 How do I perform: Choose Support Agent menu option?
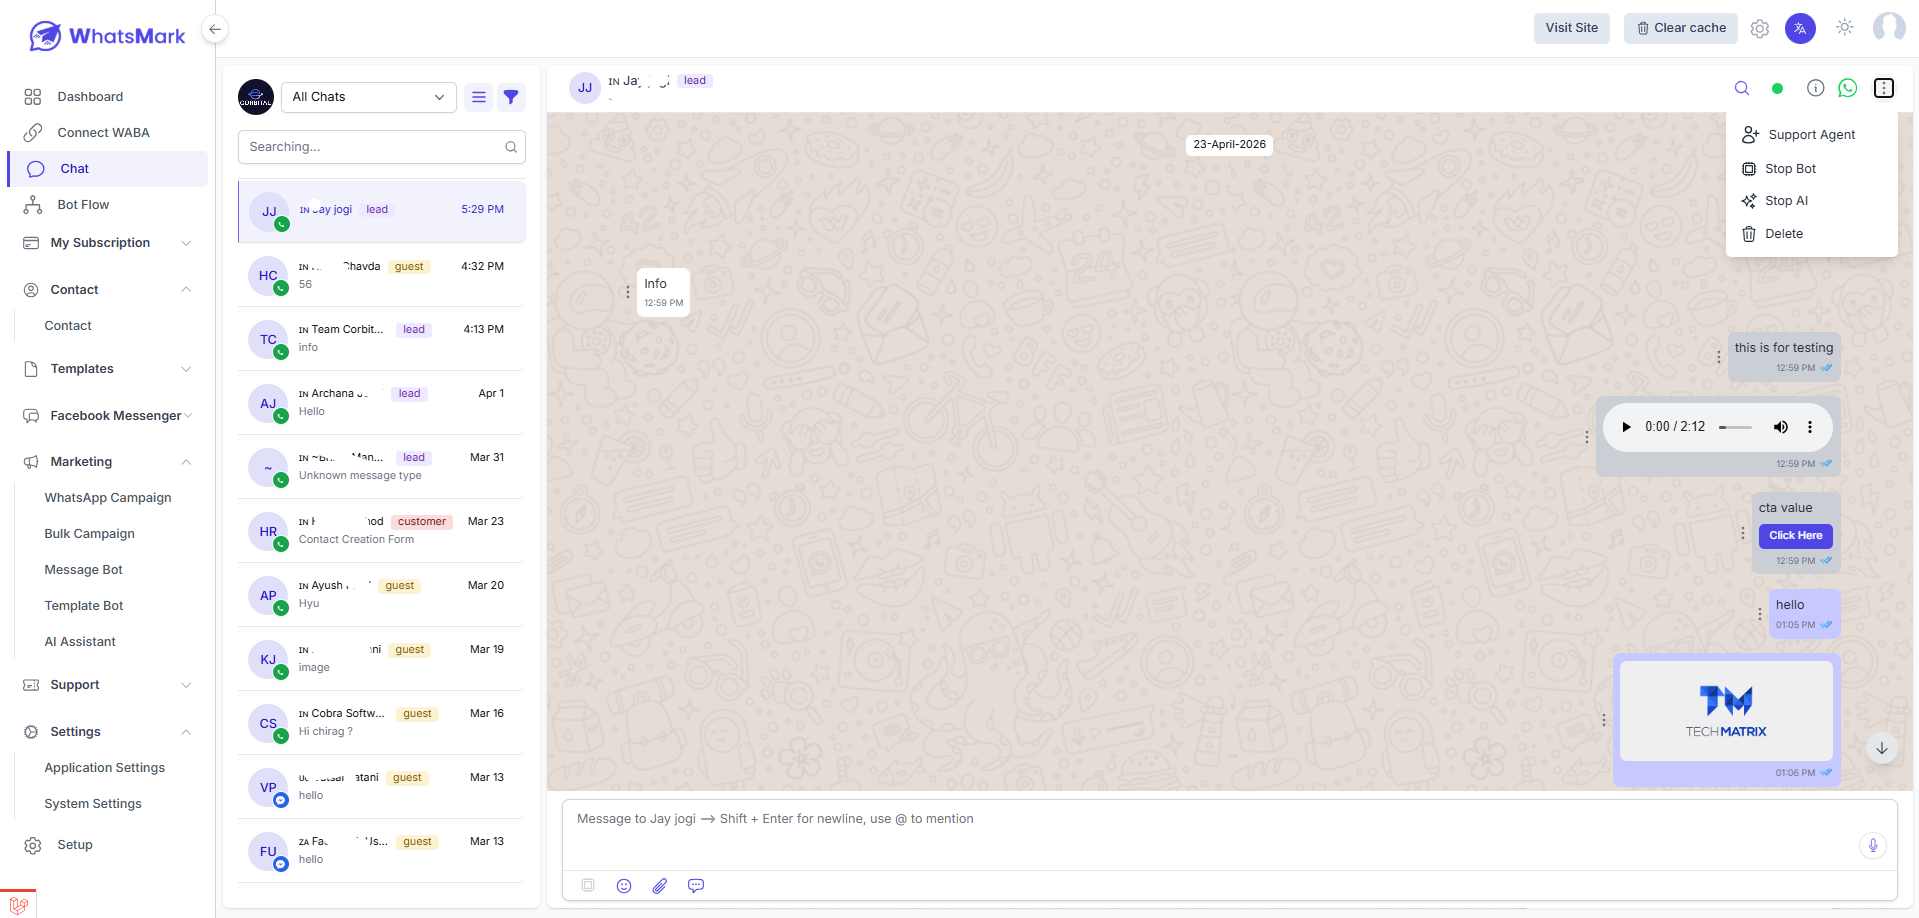[1811, 135]
